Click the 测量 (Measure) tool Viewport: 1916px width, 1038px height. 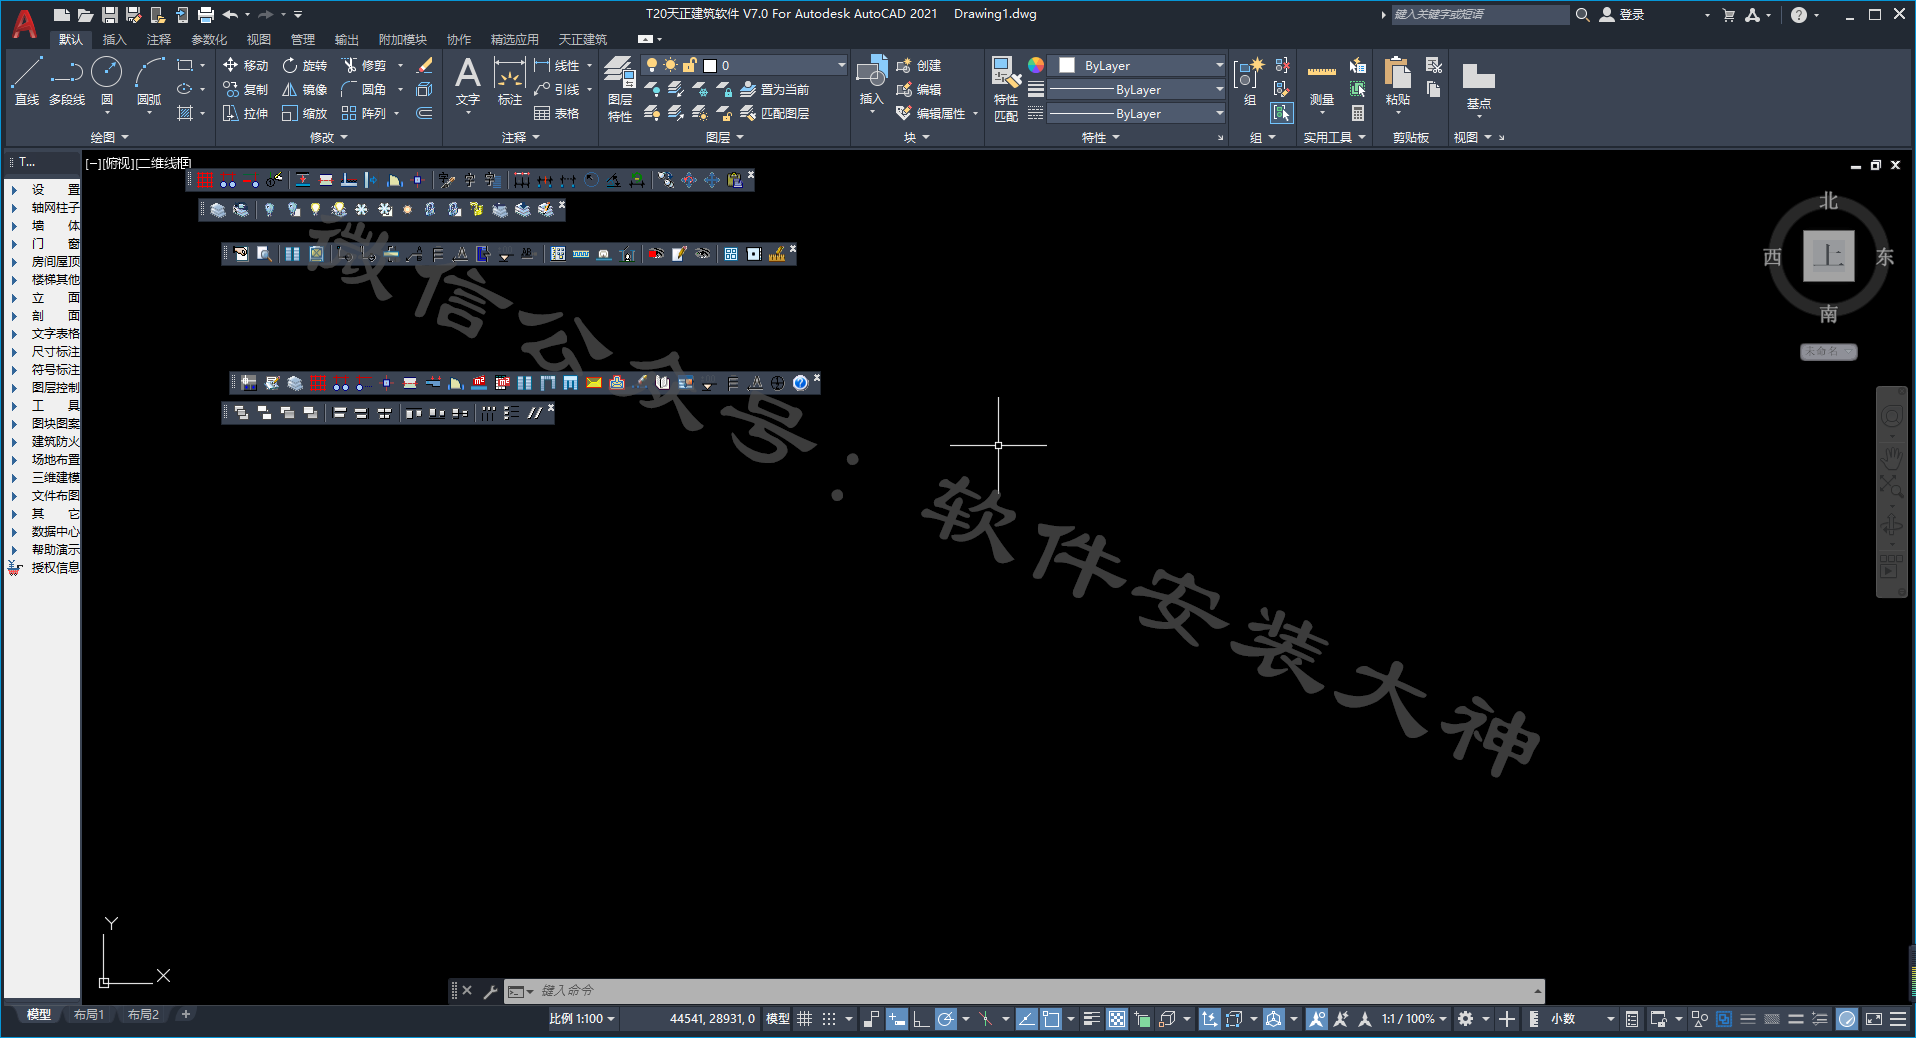tap(1322, 84)
